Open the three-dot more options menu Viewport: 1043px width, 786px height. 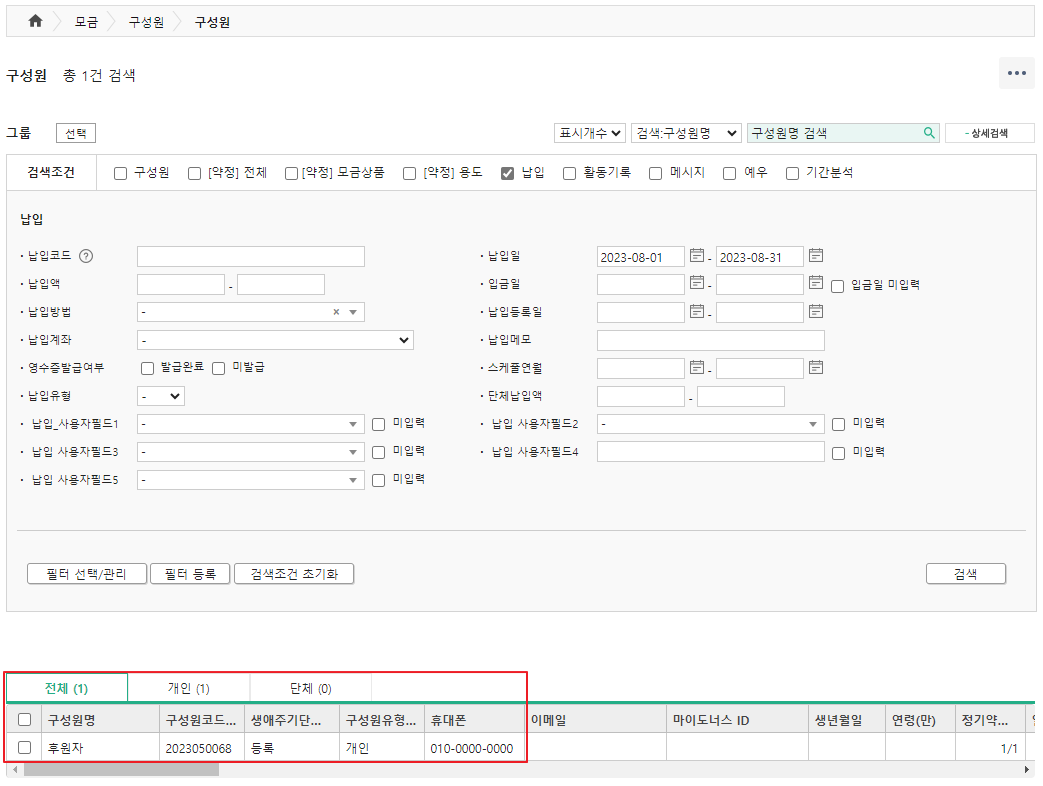1017,74
